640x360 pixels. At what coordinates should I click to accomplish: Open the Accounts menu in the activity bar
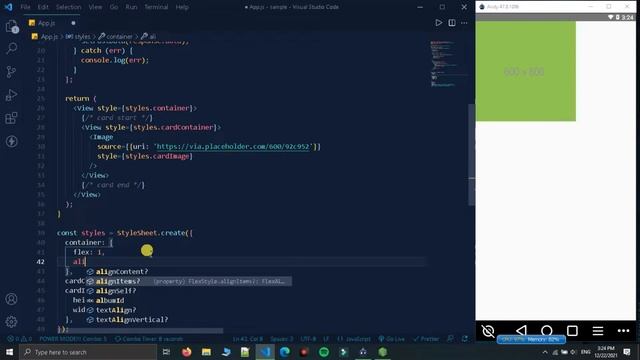(x=11, y=299)
